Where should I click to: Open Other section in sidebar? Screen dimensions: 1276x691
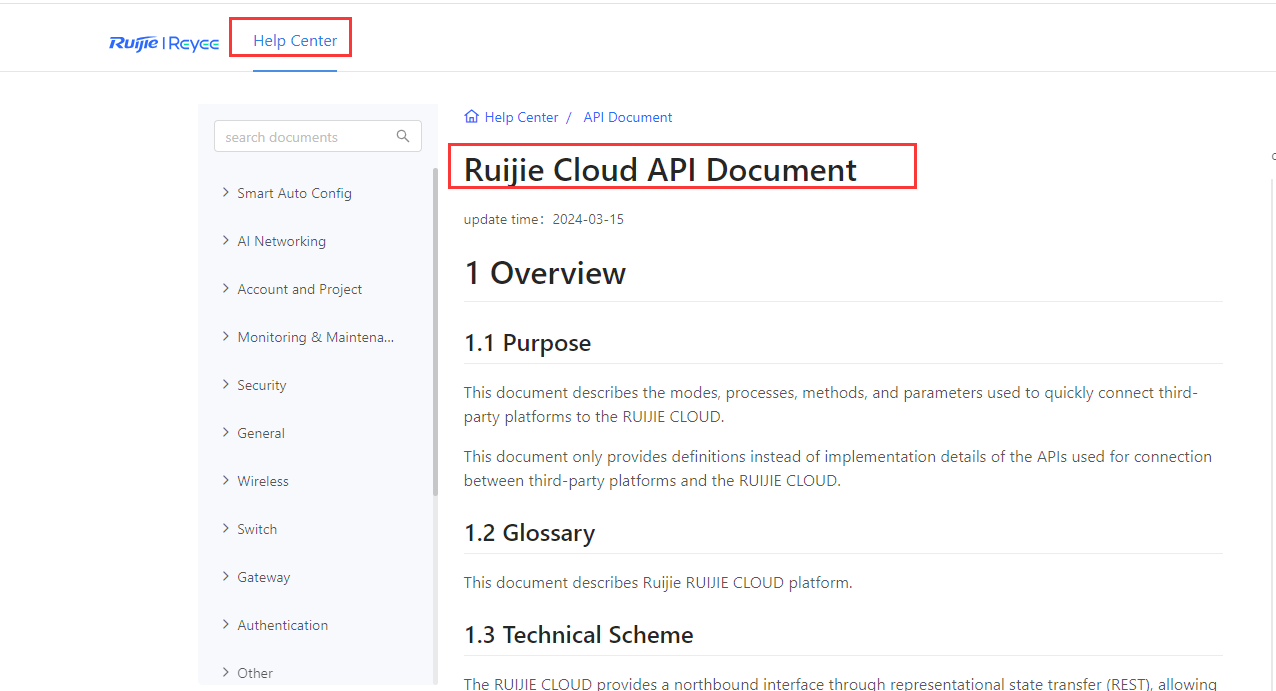tap(255, 673)
